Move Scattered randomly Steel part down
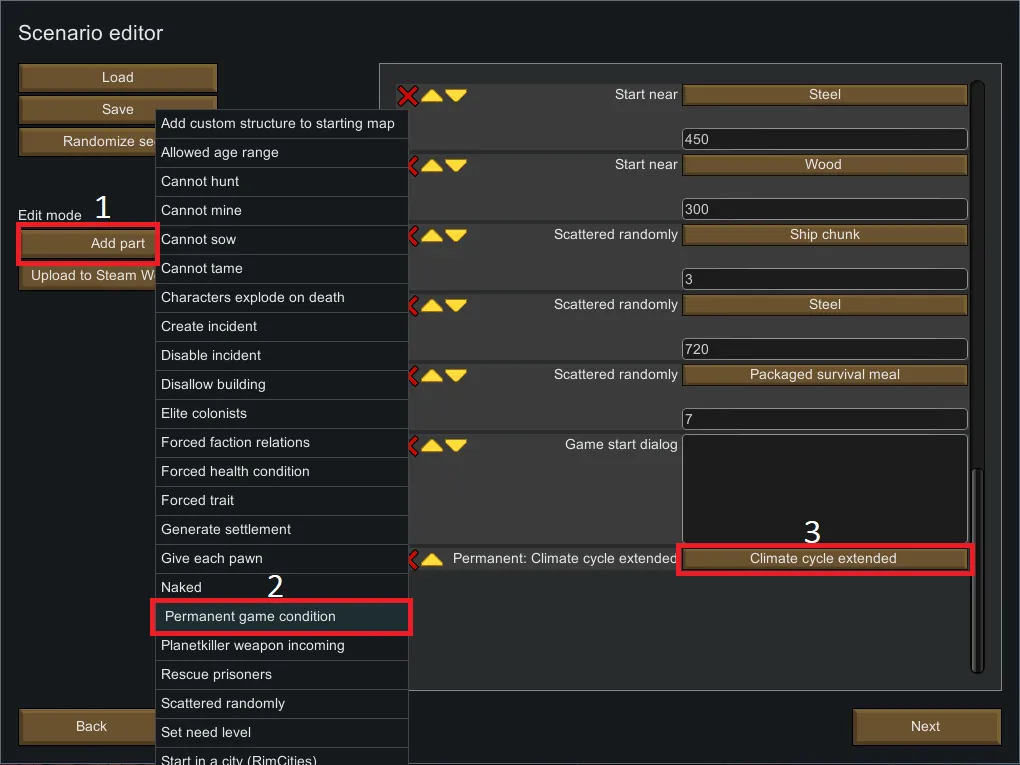 click(x=456, y=305)
